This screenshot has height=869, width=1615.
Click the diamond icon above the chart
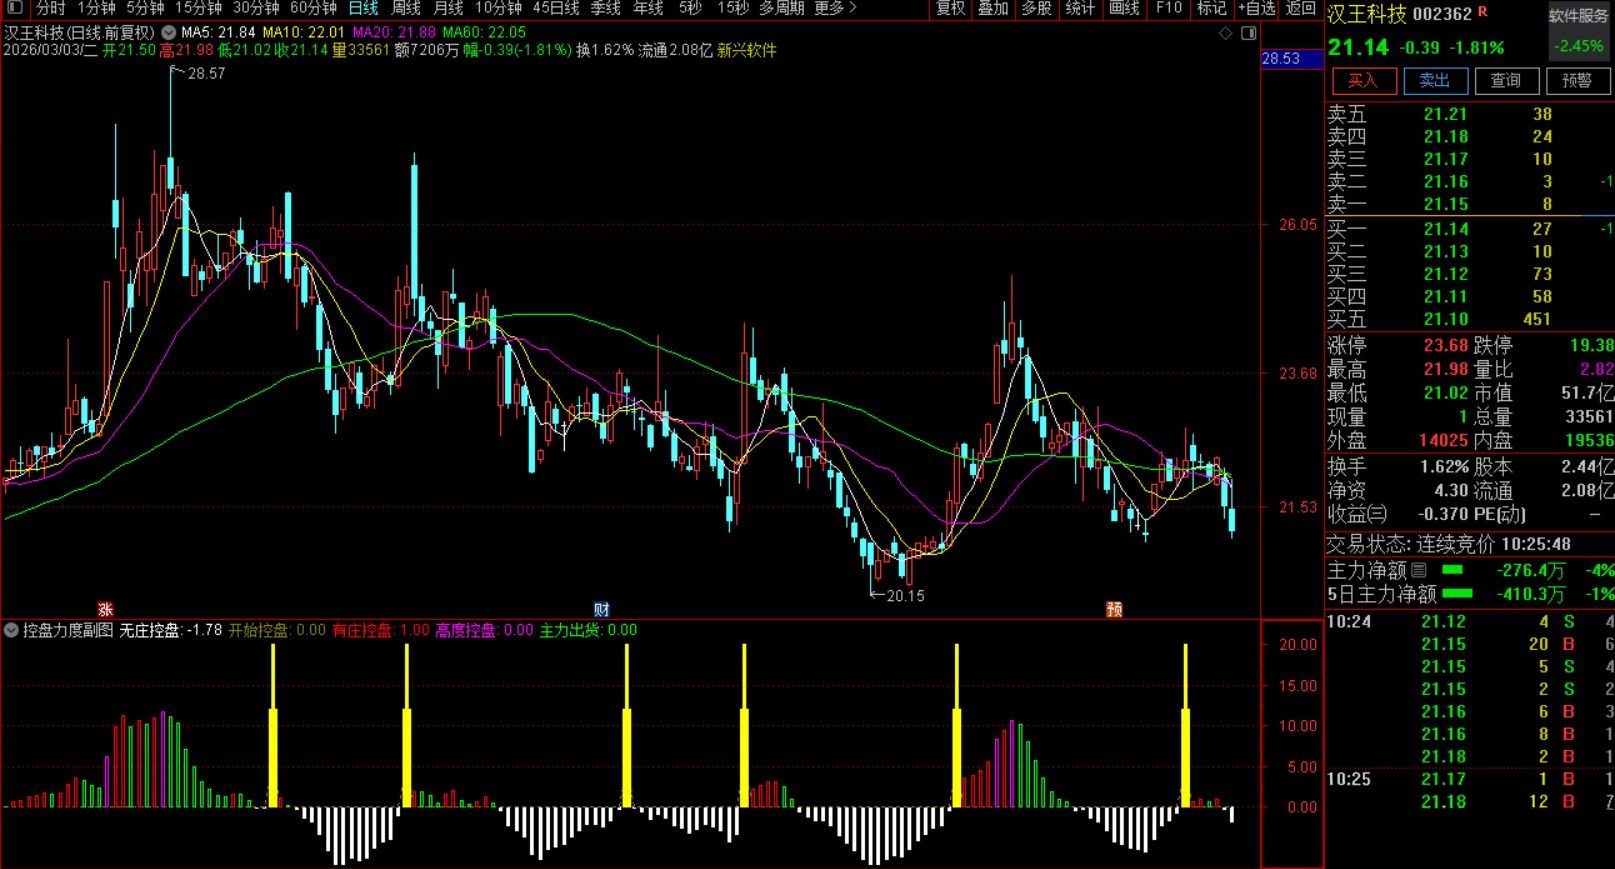[x=1226, y=34]
